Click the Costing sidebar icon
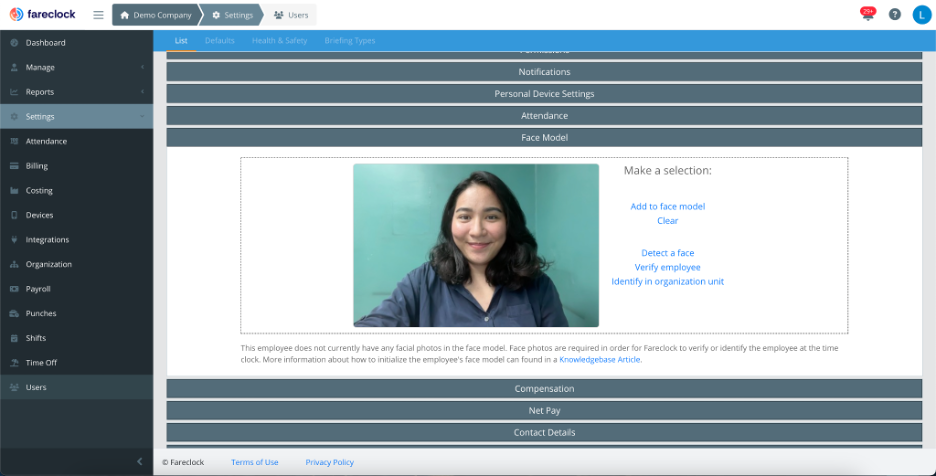 tap(14, 191)
